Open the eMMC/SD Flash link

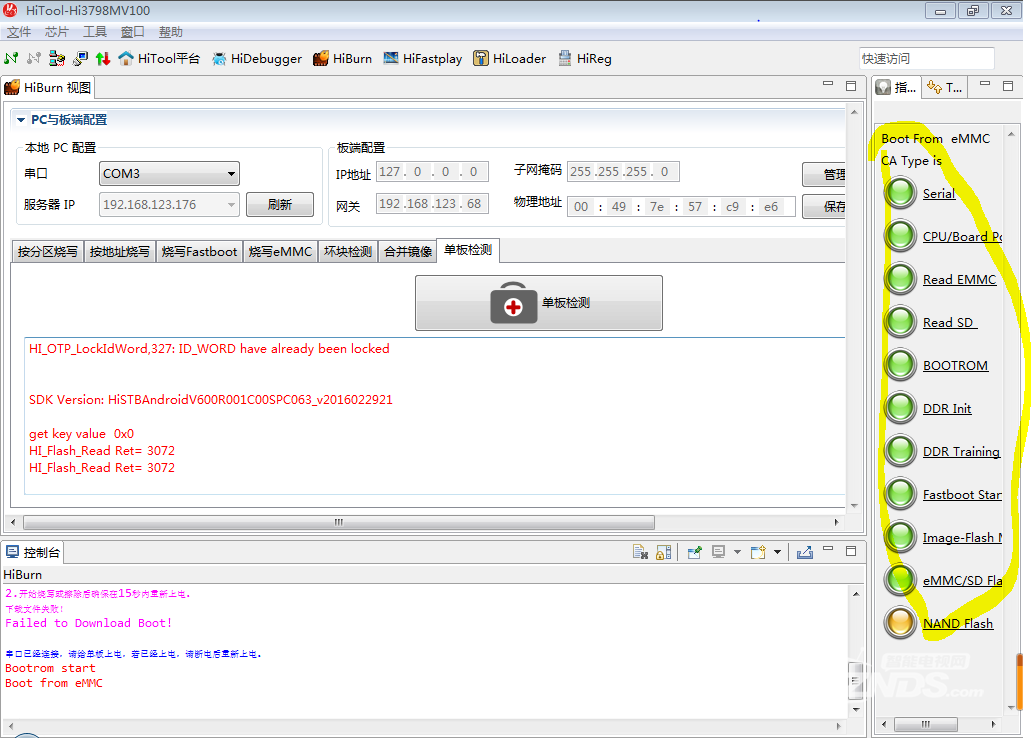[962, 581]
